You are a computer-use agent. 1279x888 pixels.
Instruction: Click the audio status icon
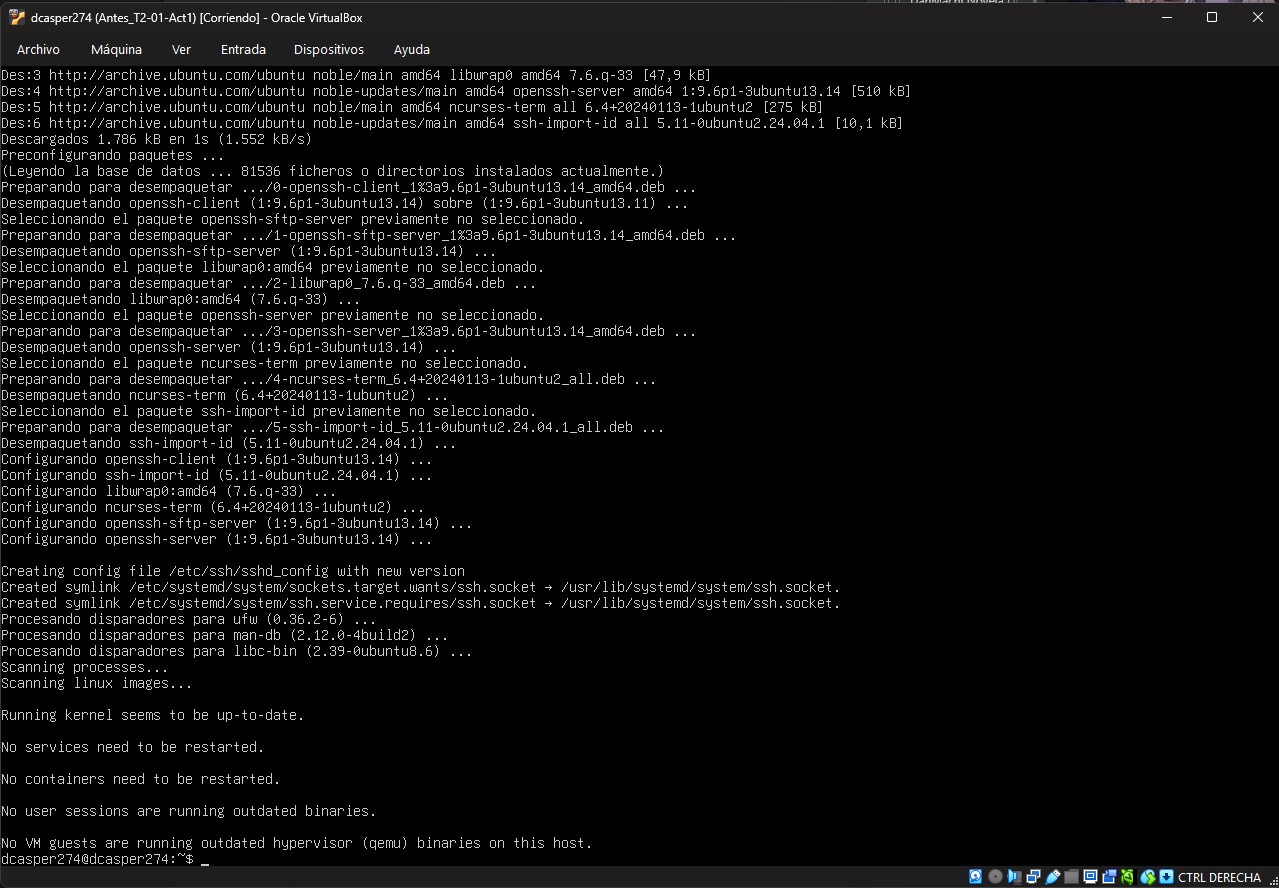(1014, 877)
